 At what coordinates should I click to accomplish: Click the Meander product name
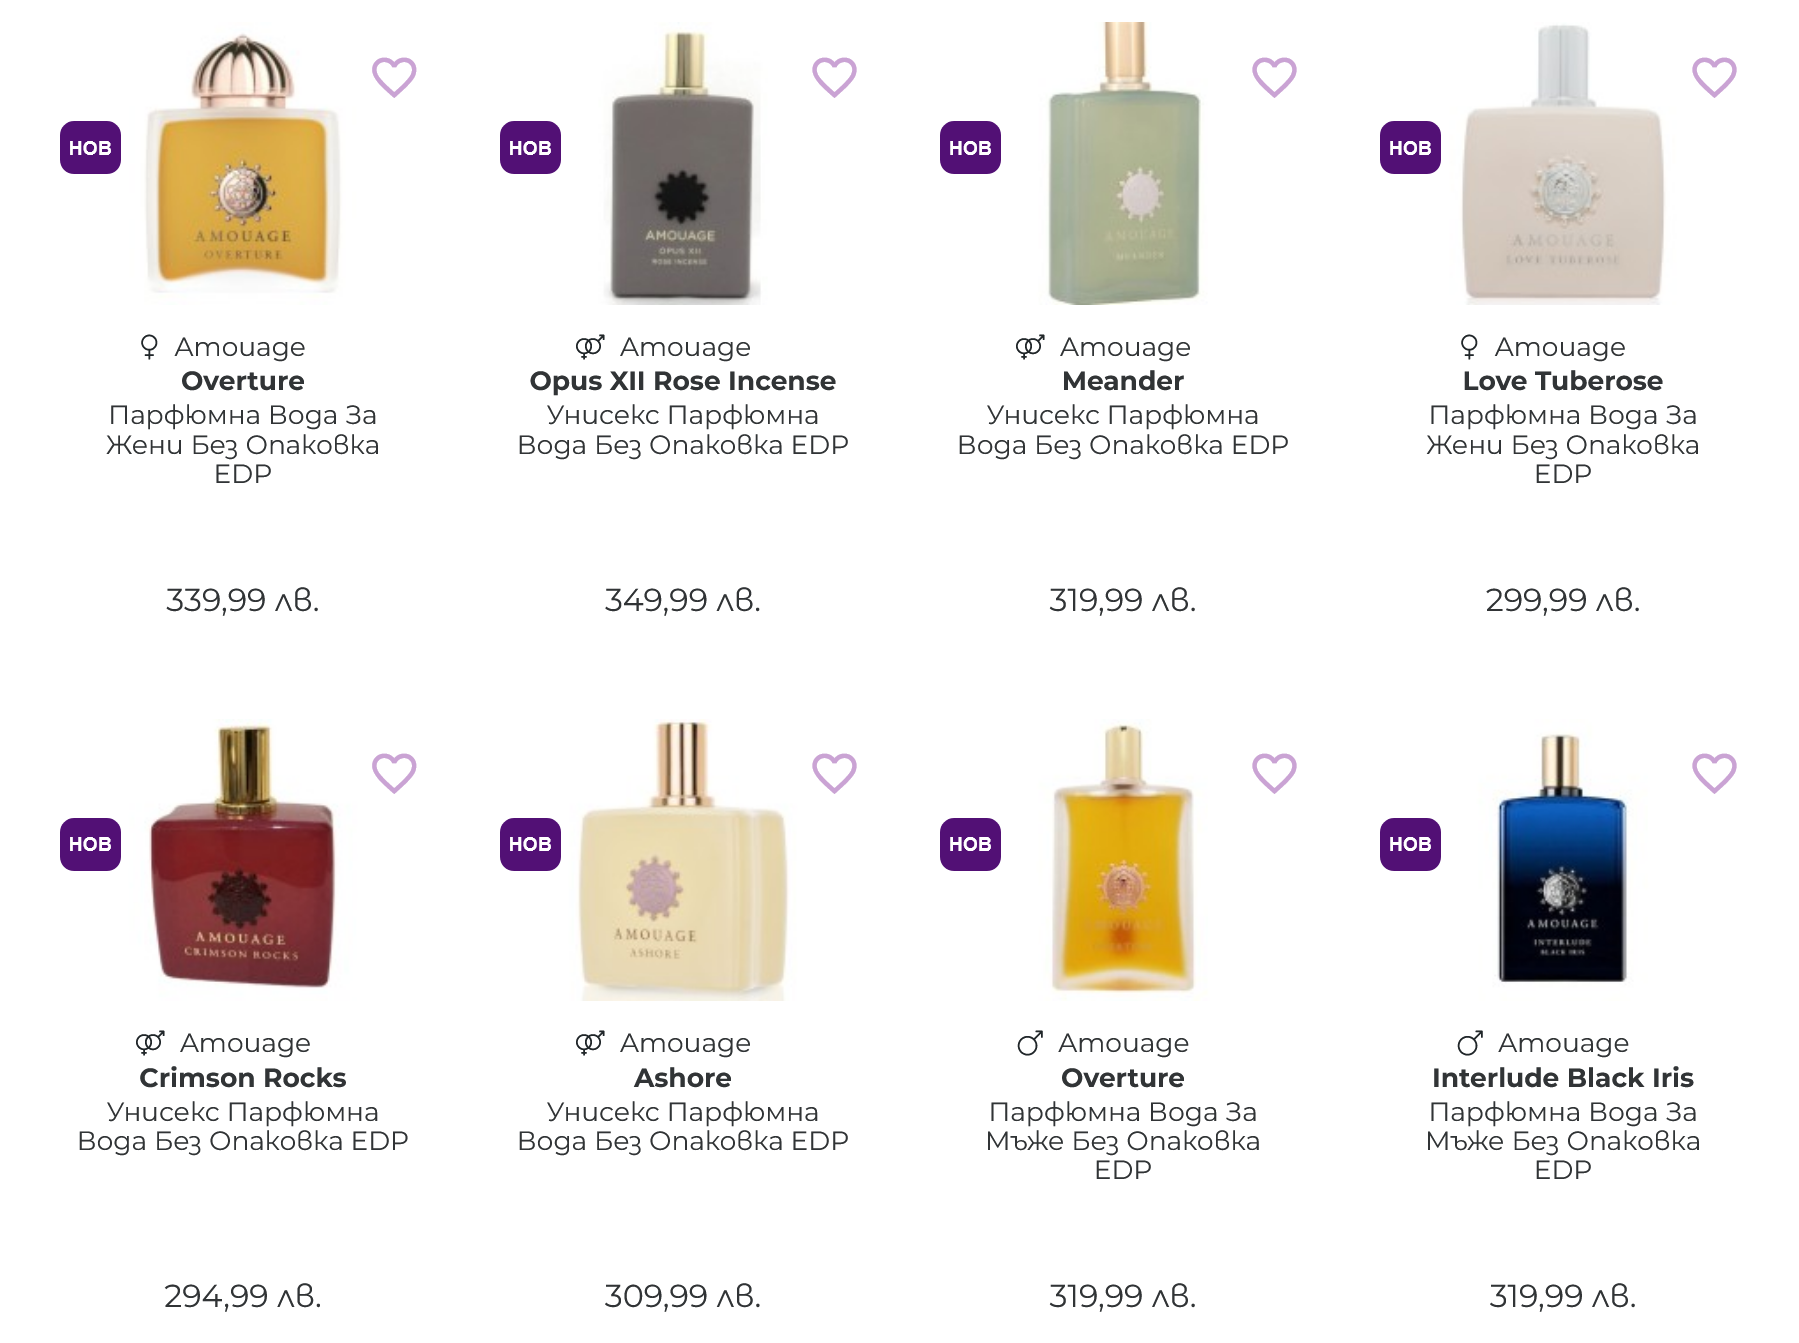1123,381
